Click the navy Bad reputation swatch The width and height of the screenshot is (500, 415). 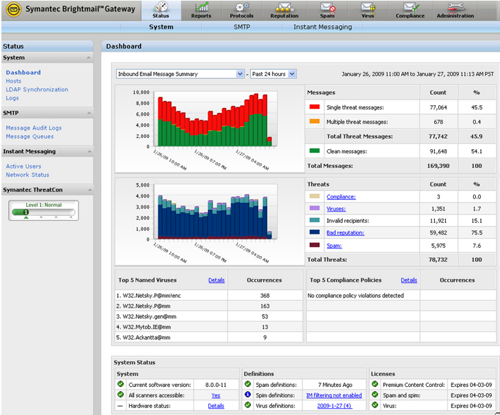tap(314, 232)
